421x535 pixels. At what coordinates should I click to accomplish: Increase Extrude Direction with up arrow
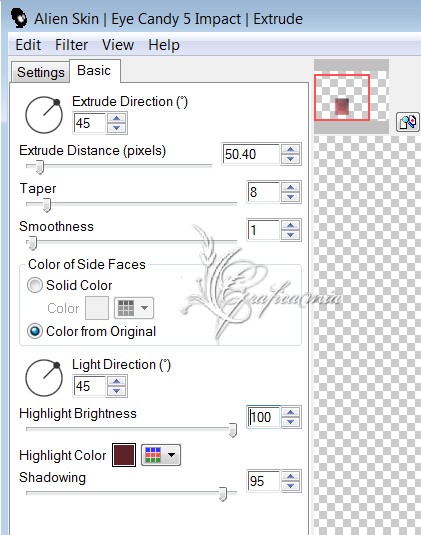[117, 118]
